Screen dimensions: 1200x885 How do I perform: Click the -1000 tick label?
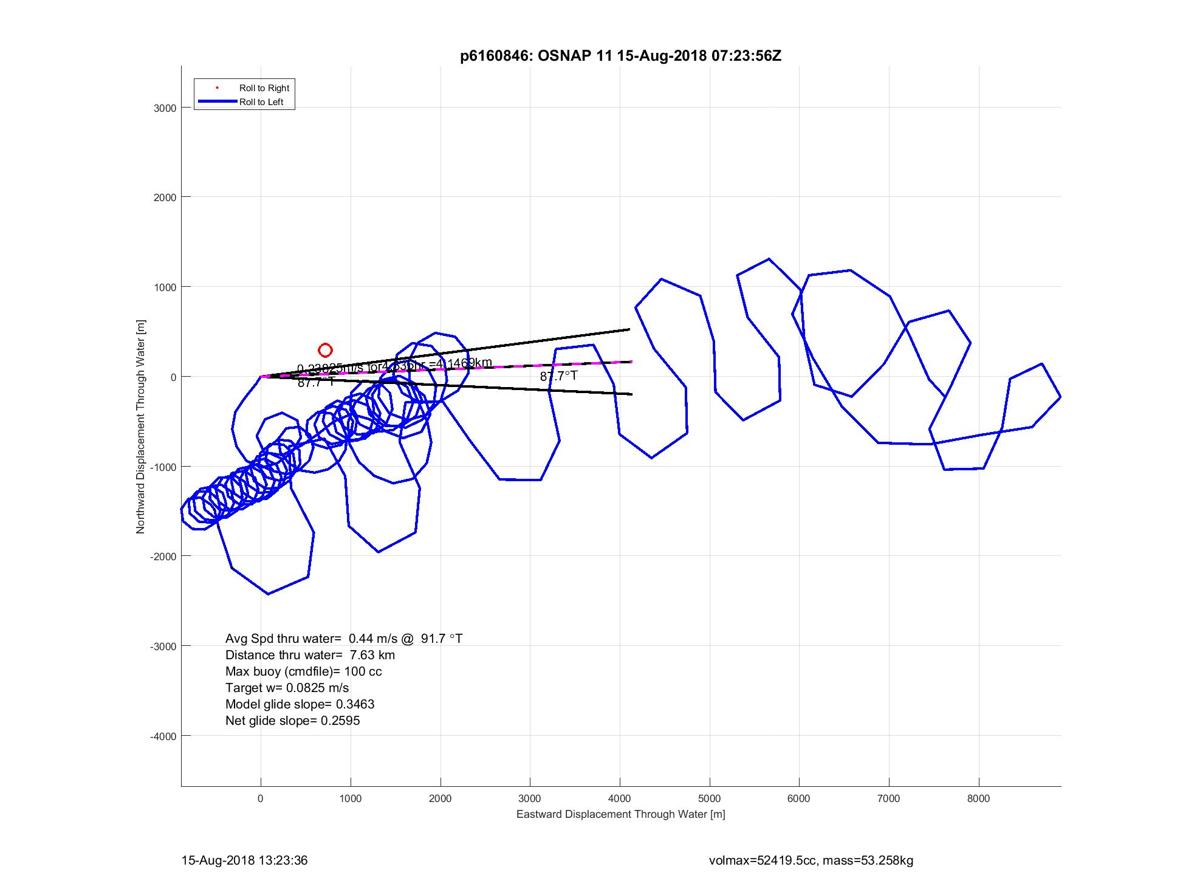pyautogui.click(x=162, y=467)
